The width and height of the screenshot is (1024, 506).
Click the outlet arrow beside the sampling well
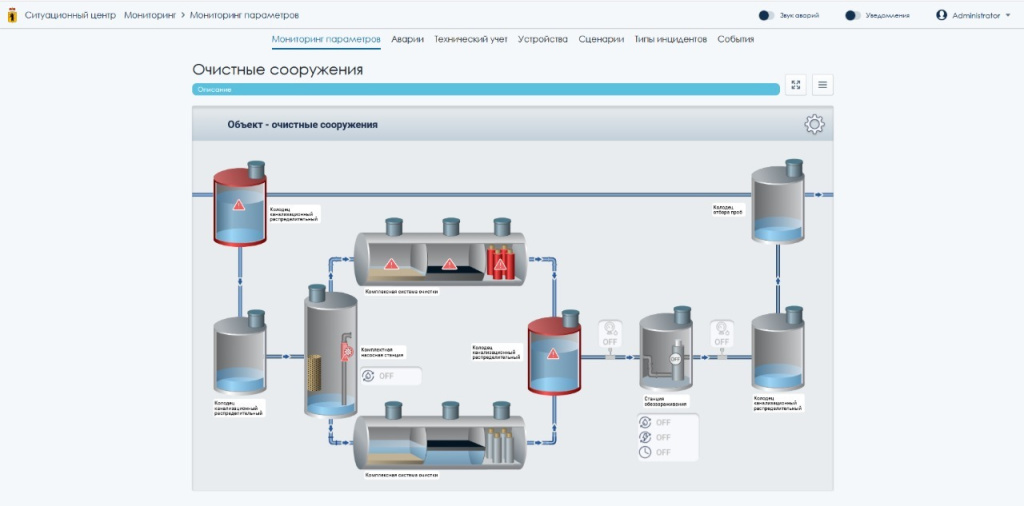click(820, 195)
